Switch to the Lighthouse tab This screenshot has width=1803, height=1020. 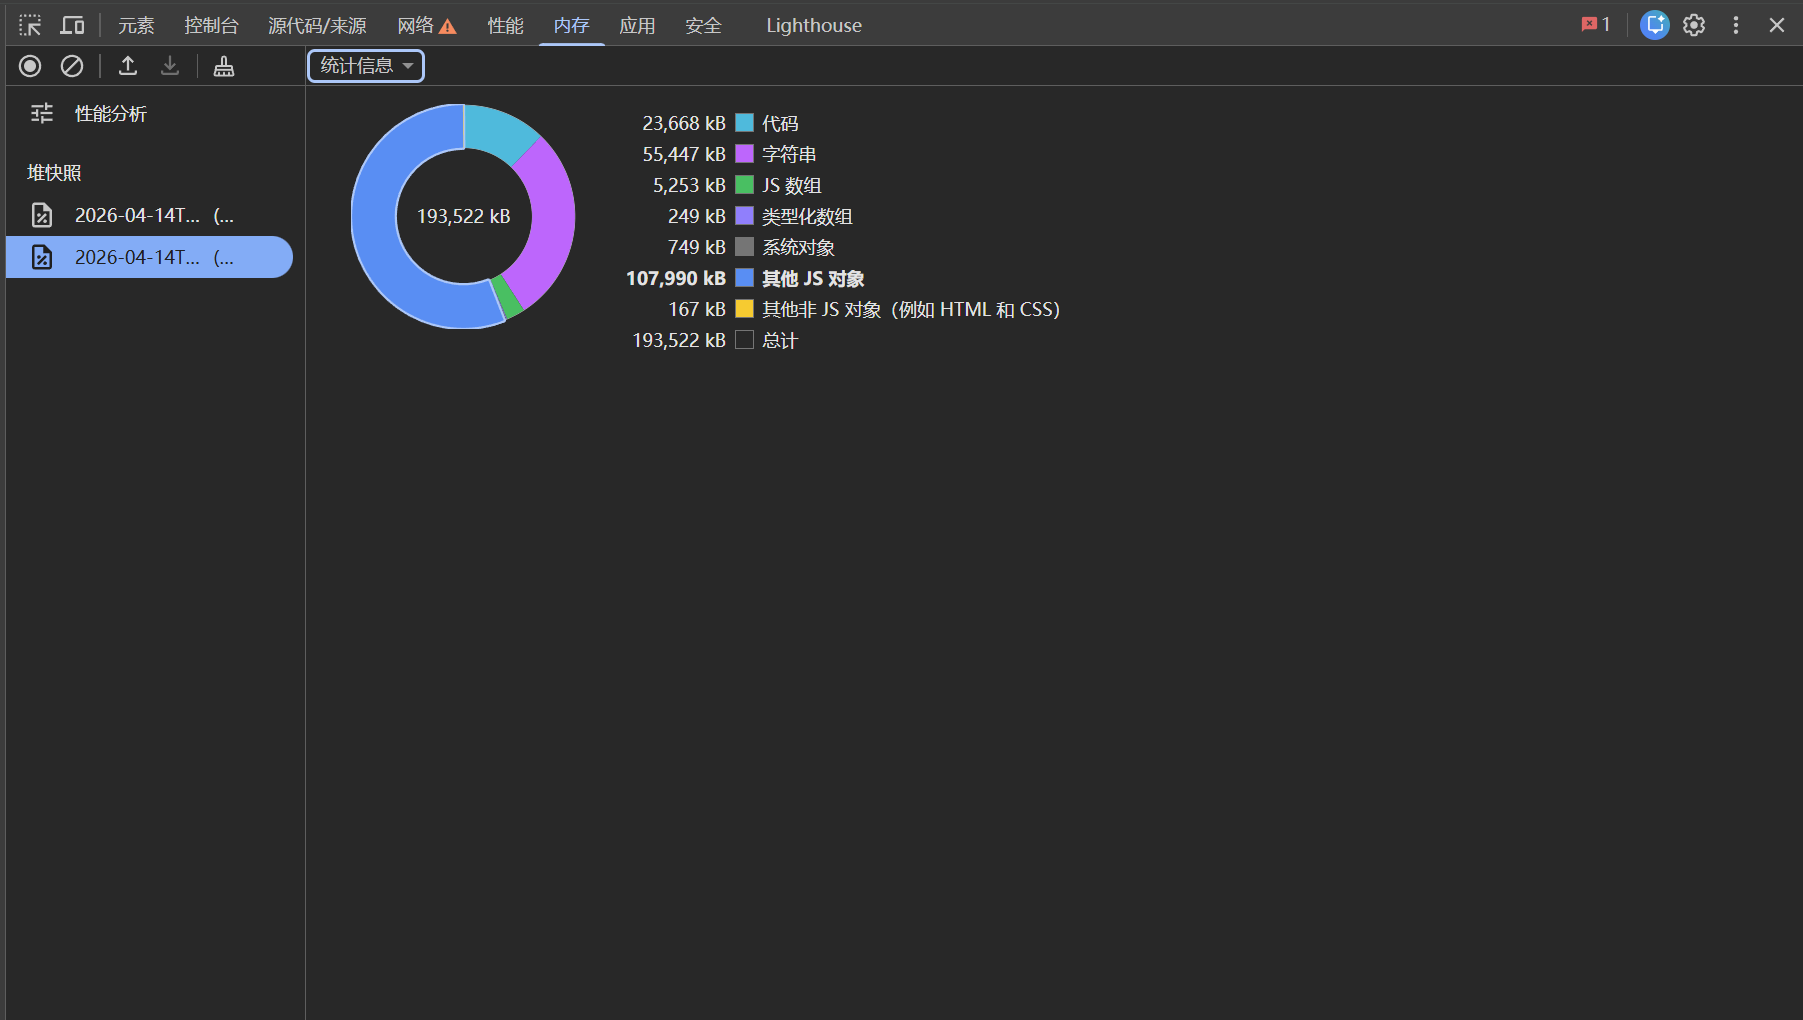point(813,25)
